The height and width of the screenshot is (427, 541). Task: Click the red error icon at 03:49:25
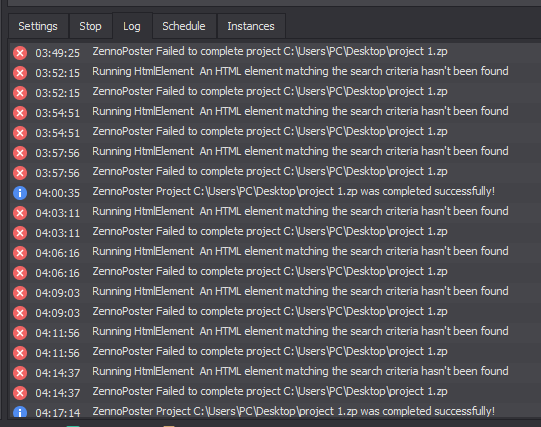pos(20,53)
